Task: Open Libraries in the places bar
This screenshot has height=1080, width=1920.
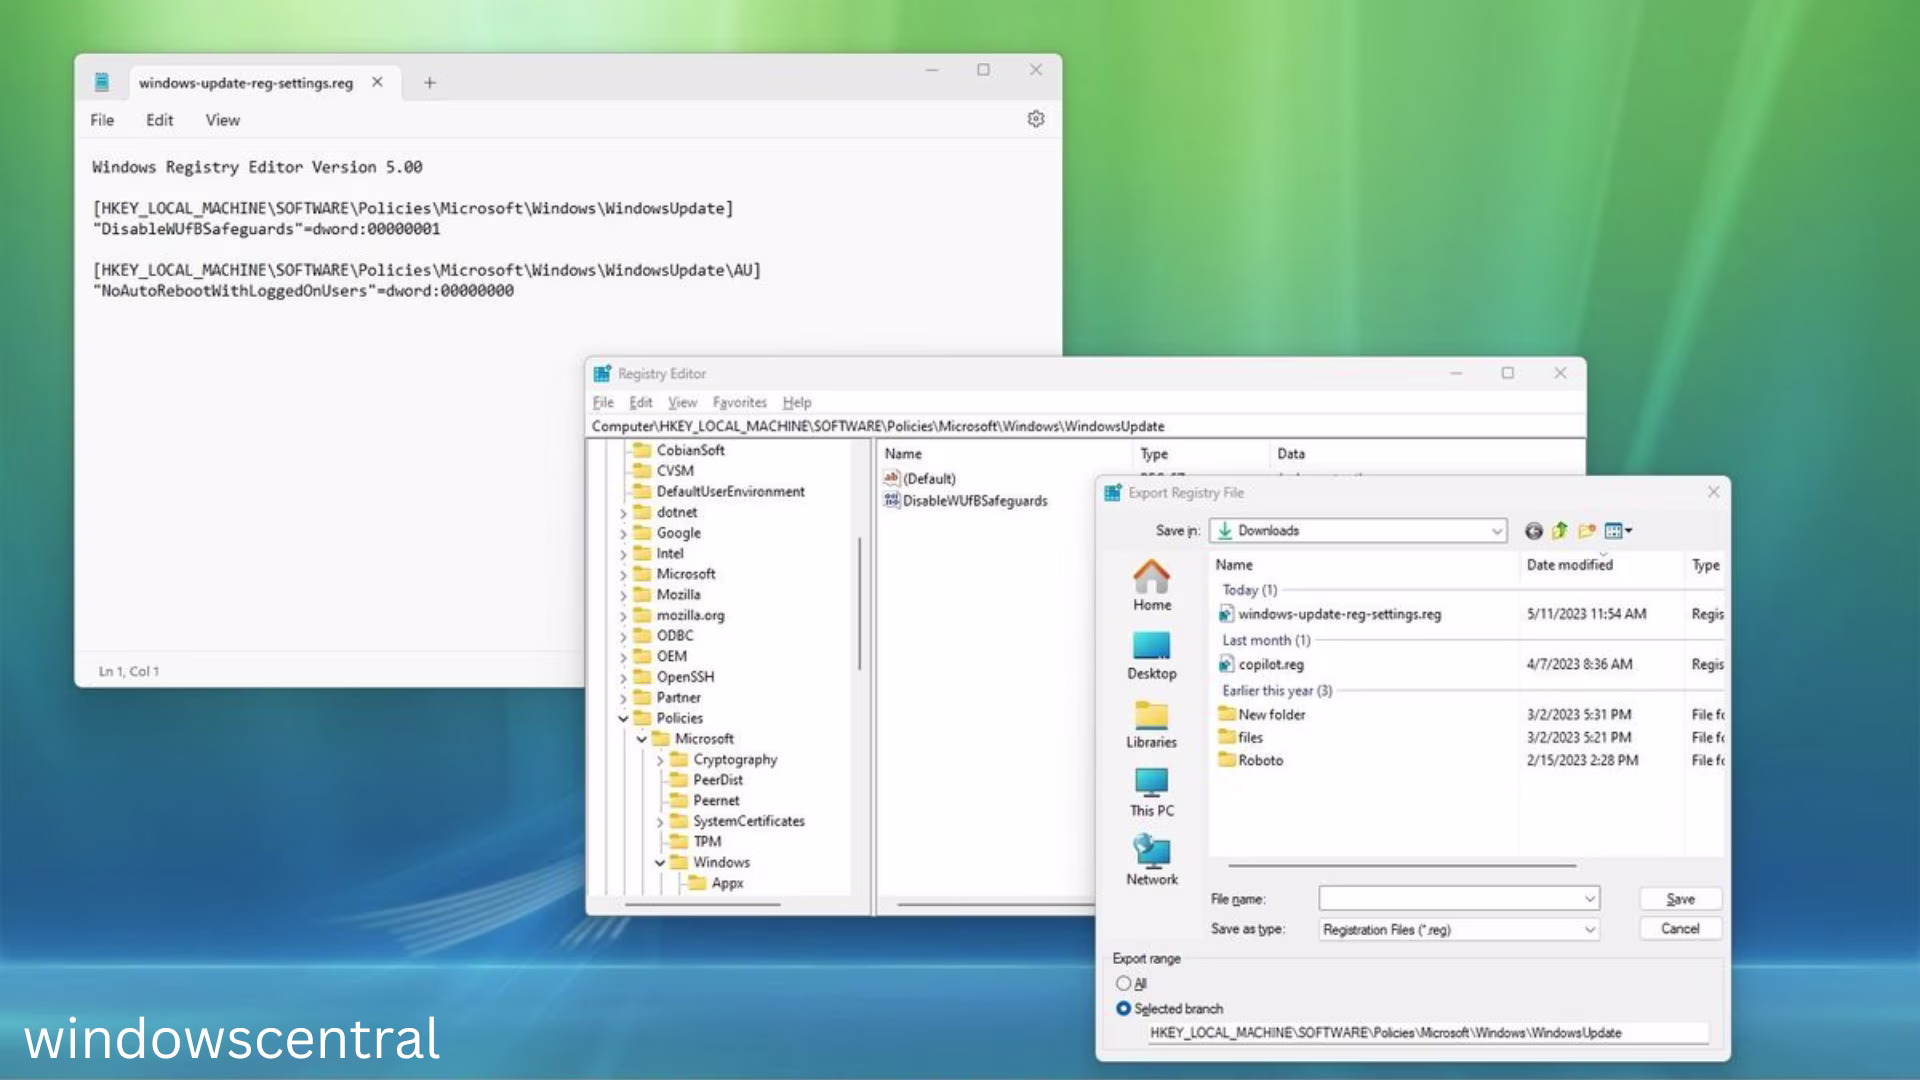Action: click(1151, 725)
